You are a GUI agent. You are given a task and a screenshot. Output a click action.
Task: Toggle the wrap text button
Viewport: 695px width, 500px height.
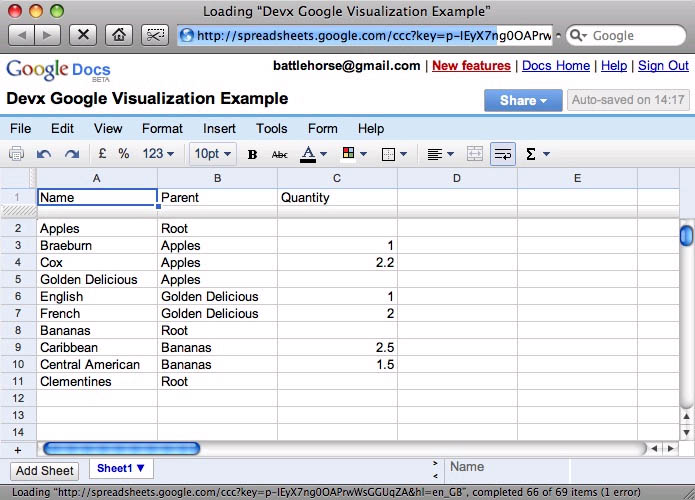pos(503,154)
